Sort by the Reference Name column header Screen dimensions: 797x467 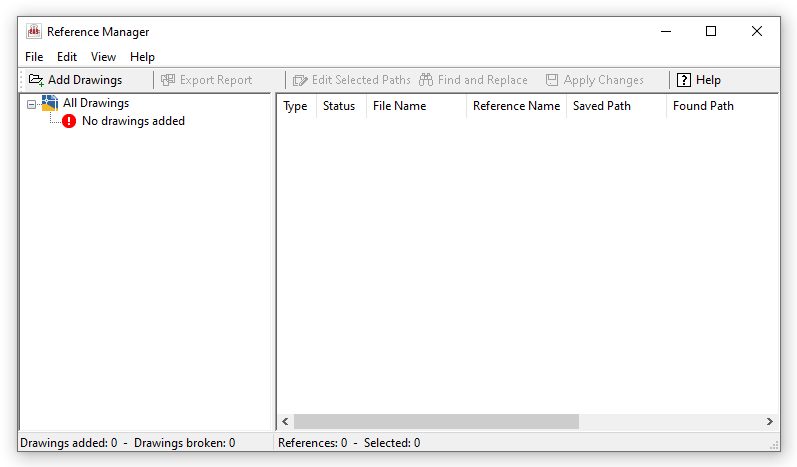[x=516, y=106]
